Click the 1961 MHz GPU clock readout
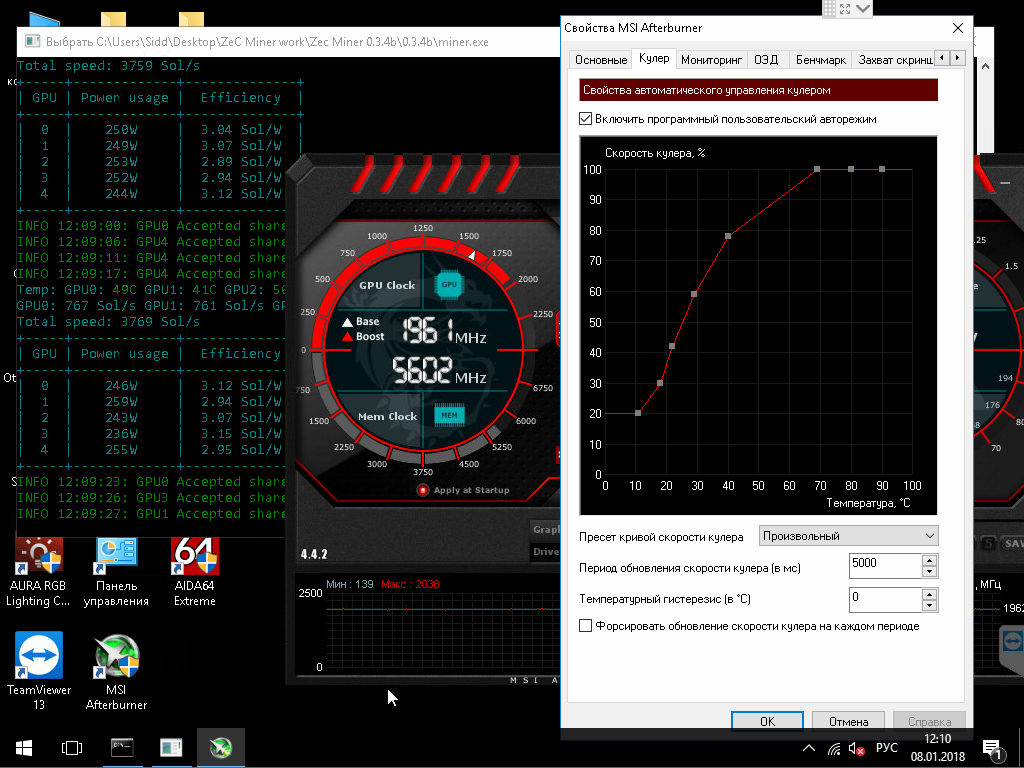Viewport: 1024px width, 768px height. [444, 332]
